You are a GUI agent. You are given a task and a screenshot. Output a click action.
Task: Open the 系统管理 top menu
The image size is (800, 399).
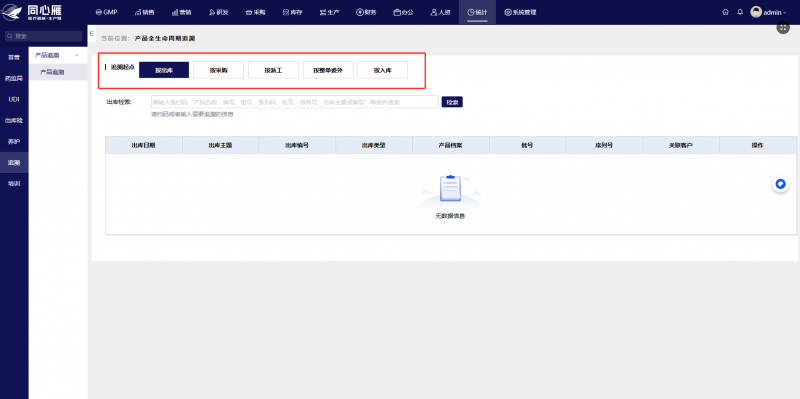(x=520, y=12)
